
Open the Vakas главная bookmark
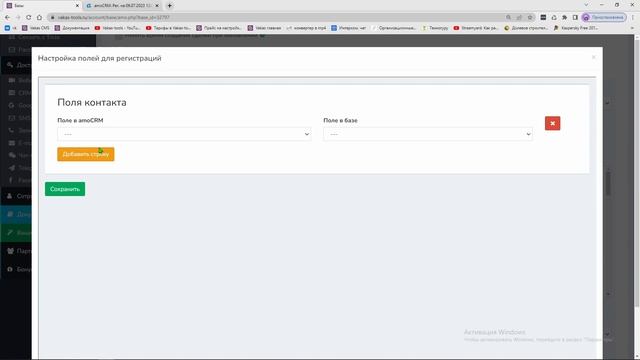coord(264,28)
